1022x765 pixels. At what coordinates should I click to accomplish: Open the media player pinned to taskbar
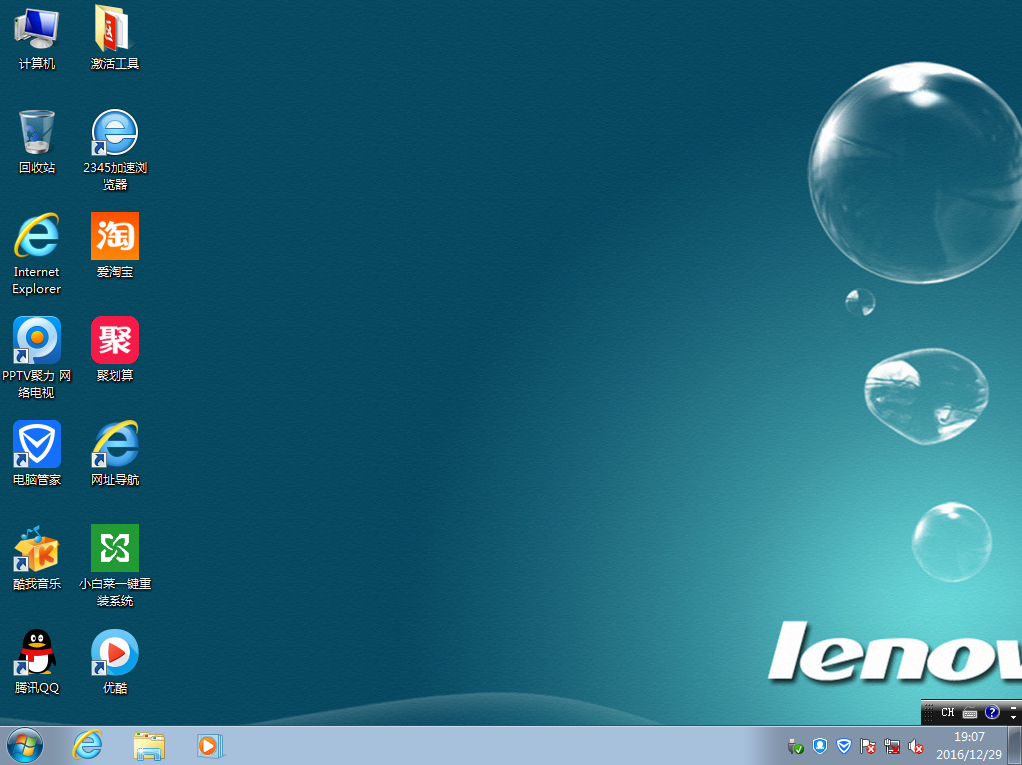point(210,745)
